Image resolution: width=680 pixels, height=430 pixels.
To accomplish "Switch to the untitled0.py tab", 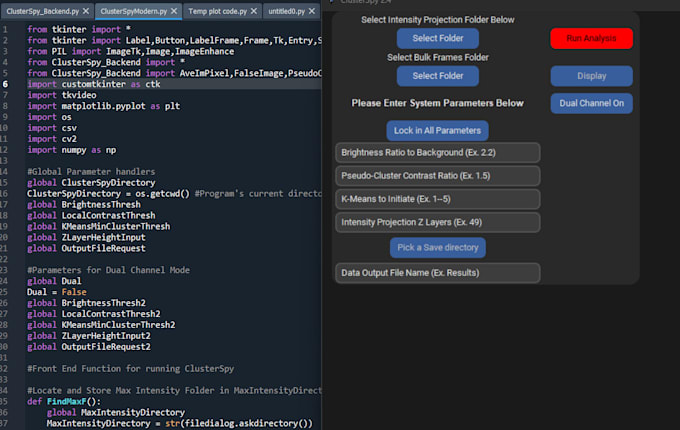I will click(x=286, y=11).
